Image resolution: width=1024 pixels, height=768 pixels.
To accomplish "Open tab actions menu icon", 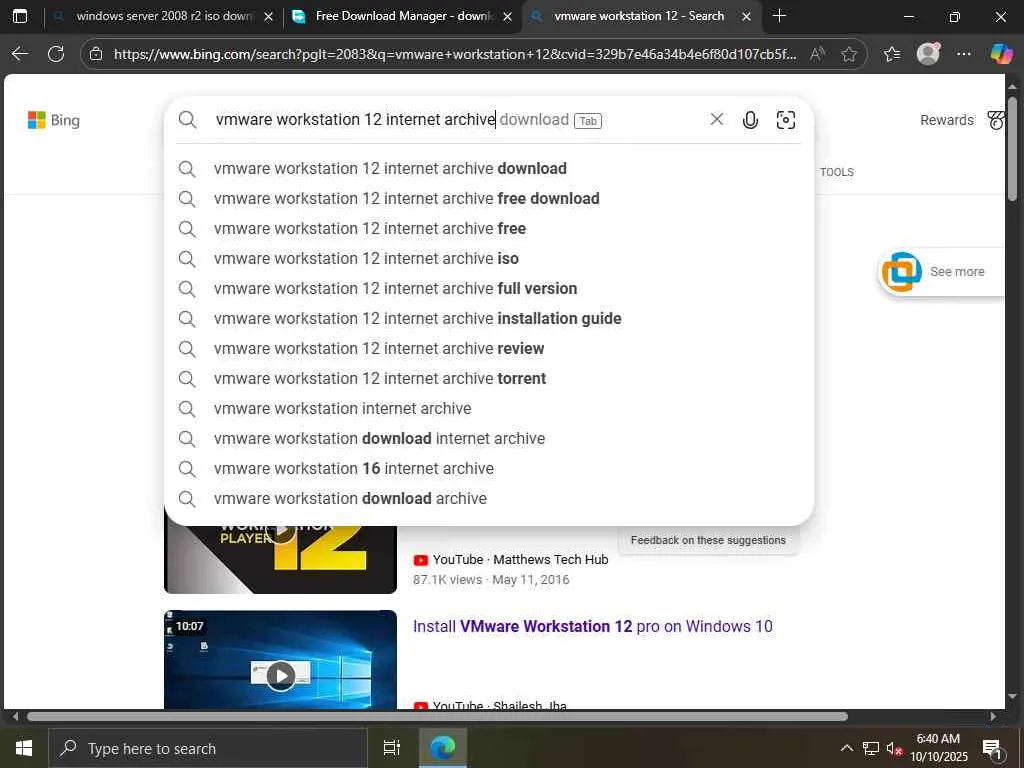I will pyautogui.click(x=20, y=16).
